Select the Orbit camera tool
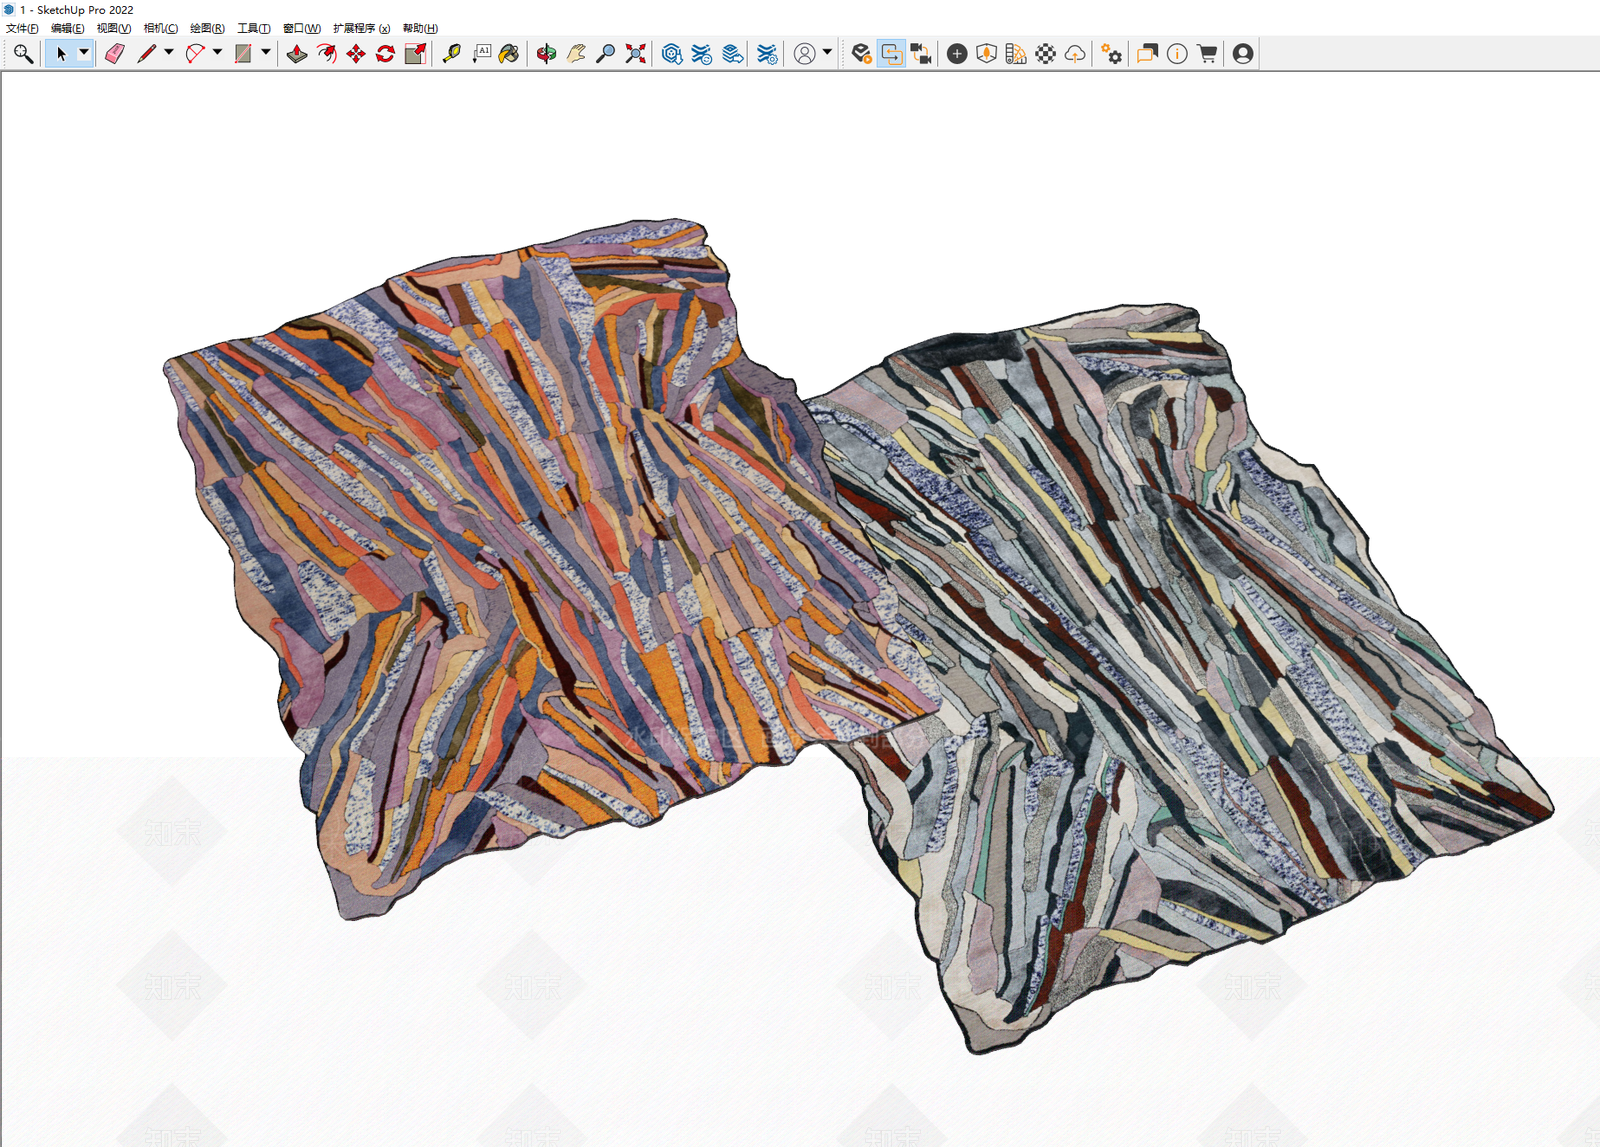Screen dimensions: 1600x1147 (x=546, y=54)
